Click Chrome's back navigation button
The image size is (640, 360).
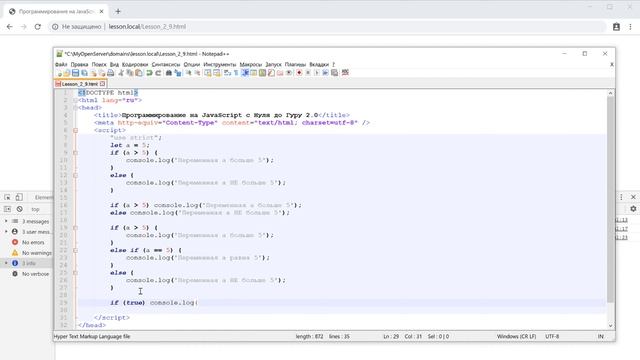click(x=10, y=27)
